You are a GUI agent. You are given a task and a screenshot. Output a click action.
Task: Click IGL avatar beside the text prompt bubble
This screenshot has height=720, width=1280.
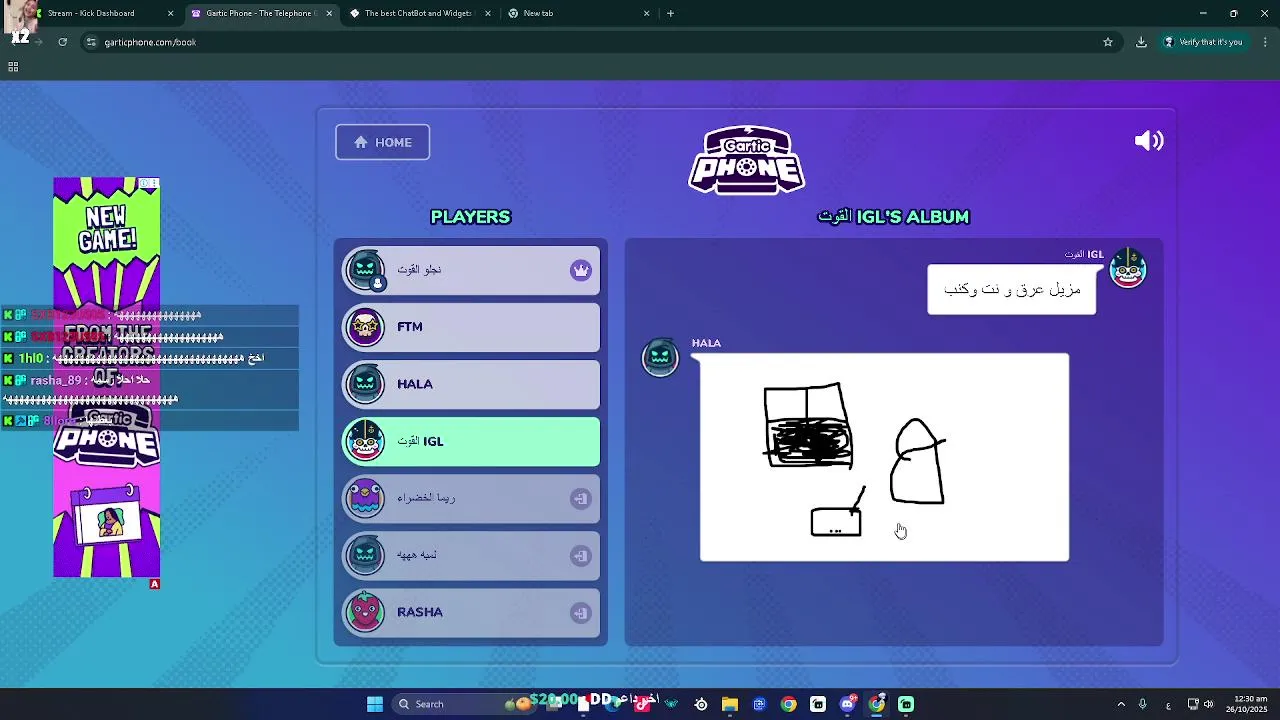[1128, 269]
